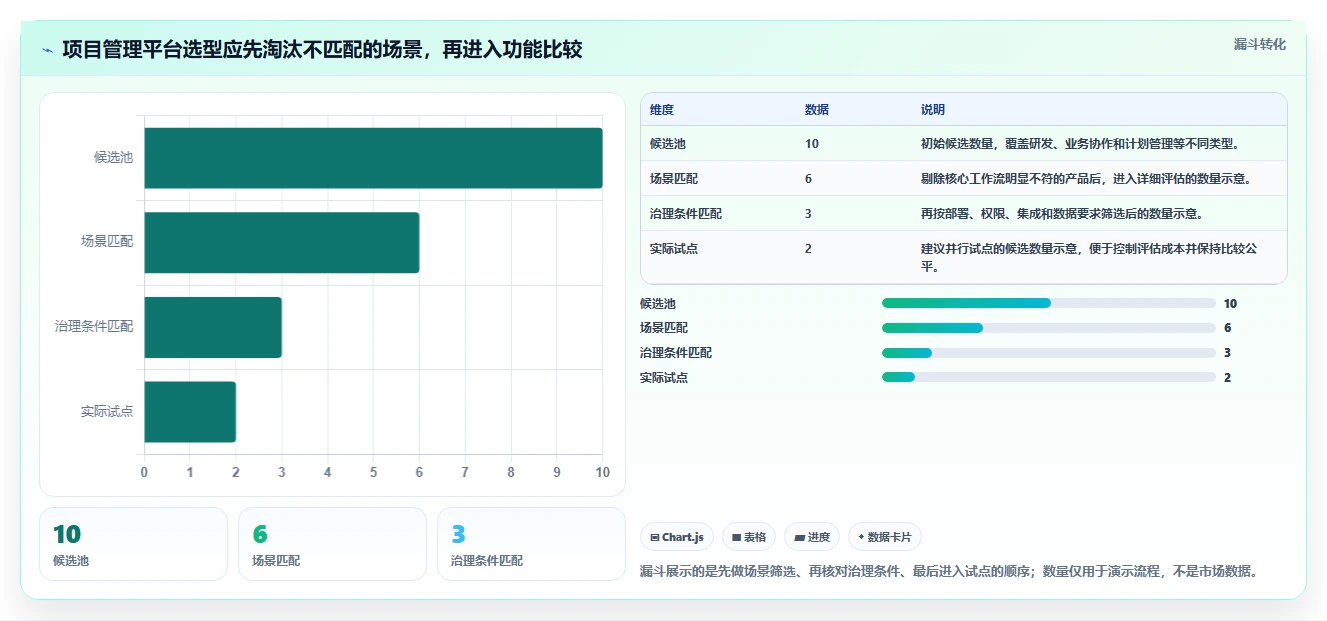The height and width of the screenshot is (621, 1327).
Task: Click the description starting 剔除核心工作流
Action: 1087,179
